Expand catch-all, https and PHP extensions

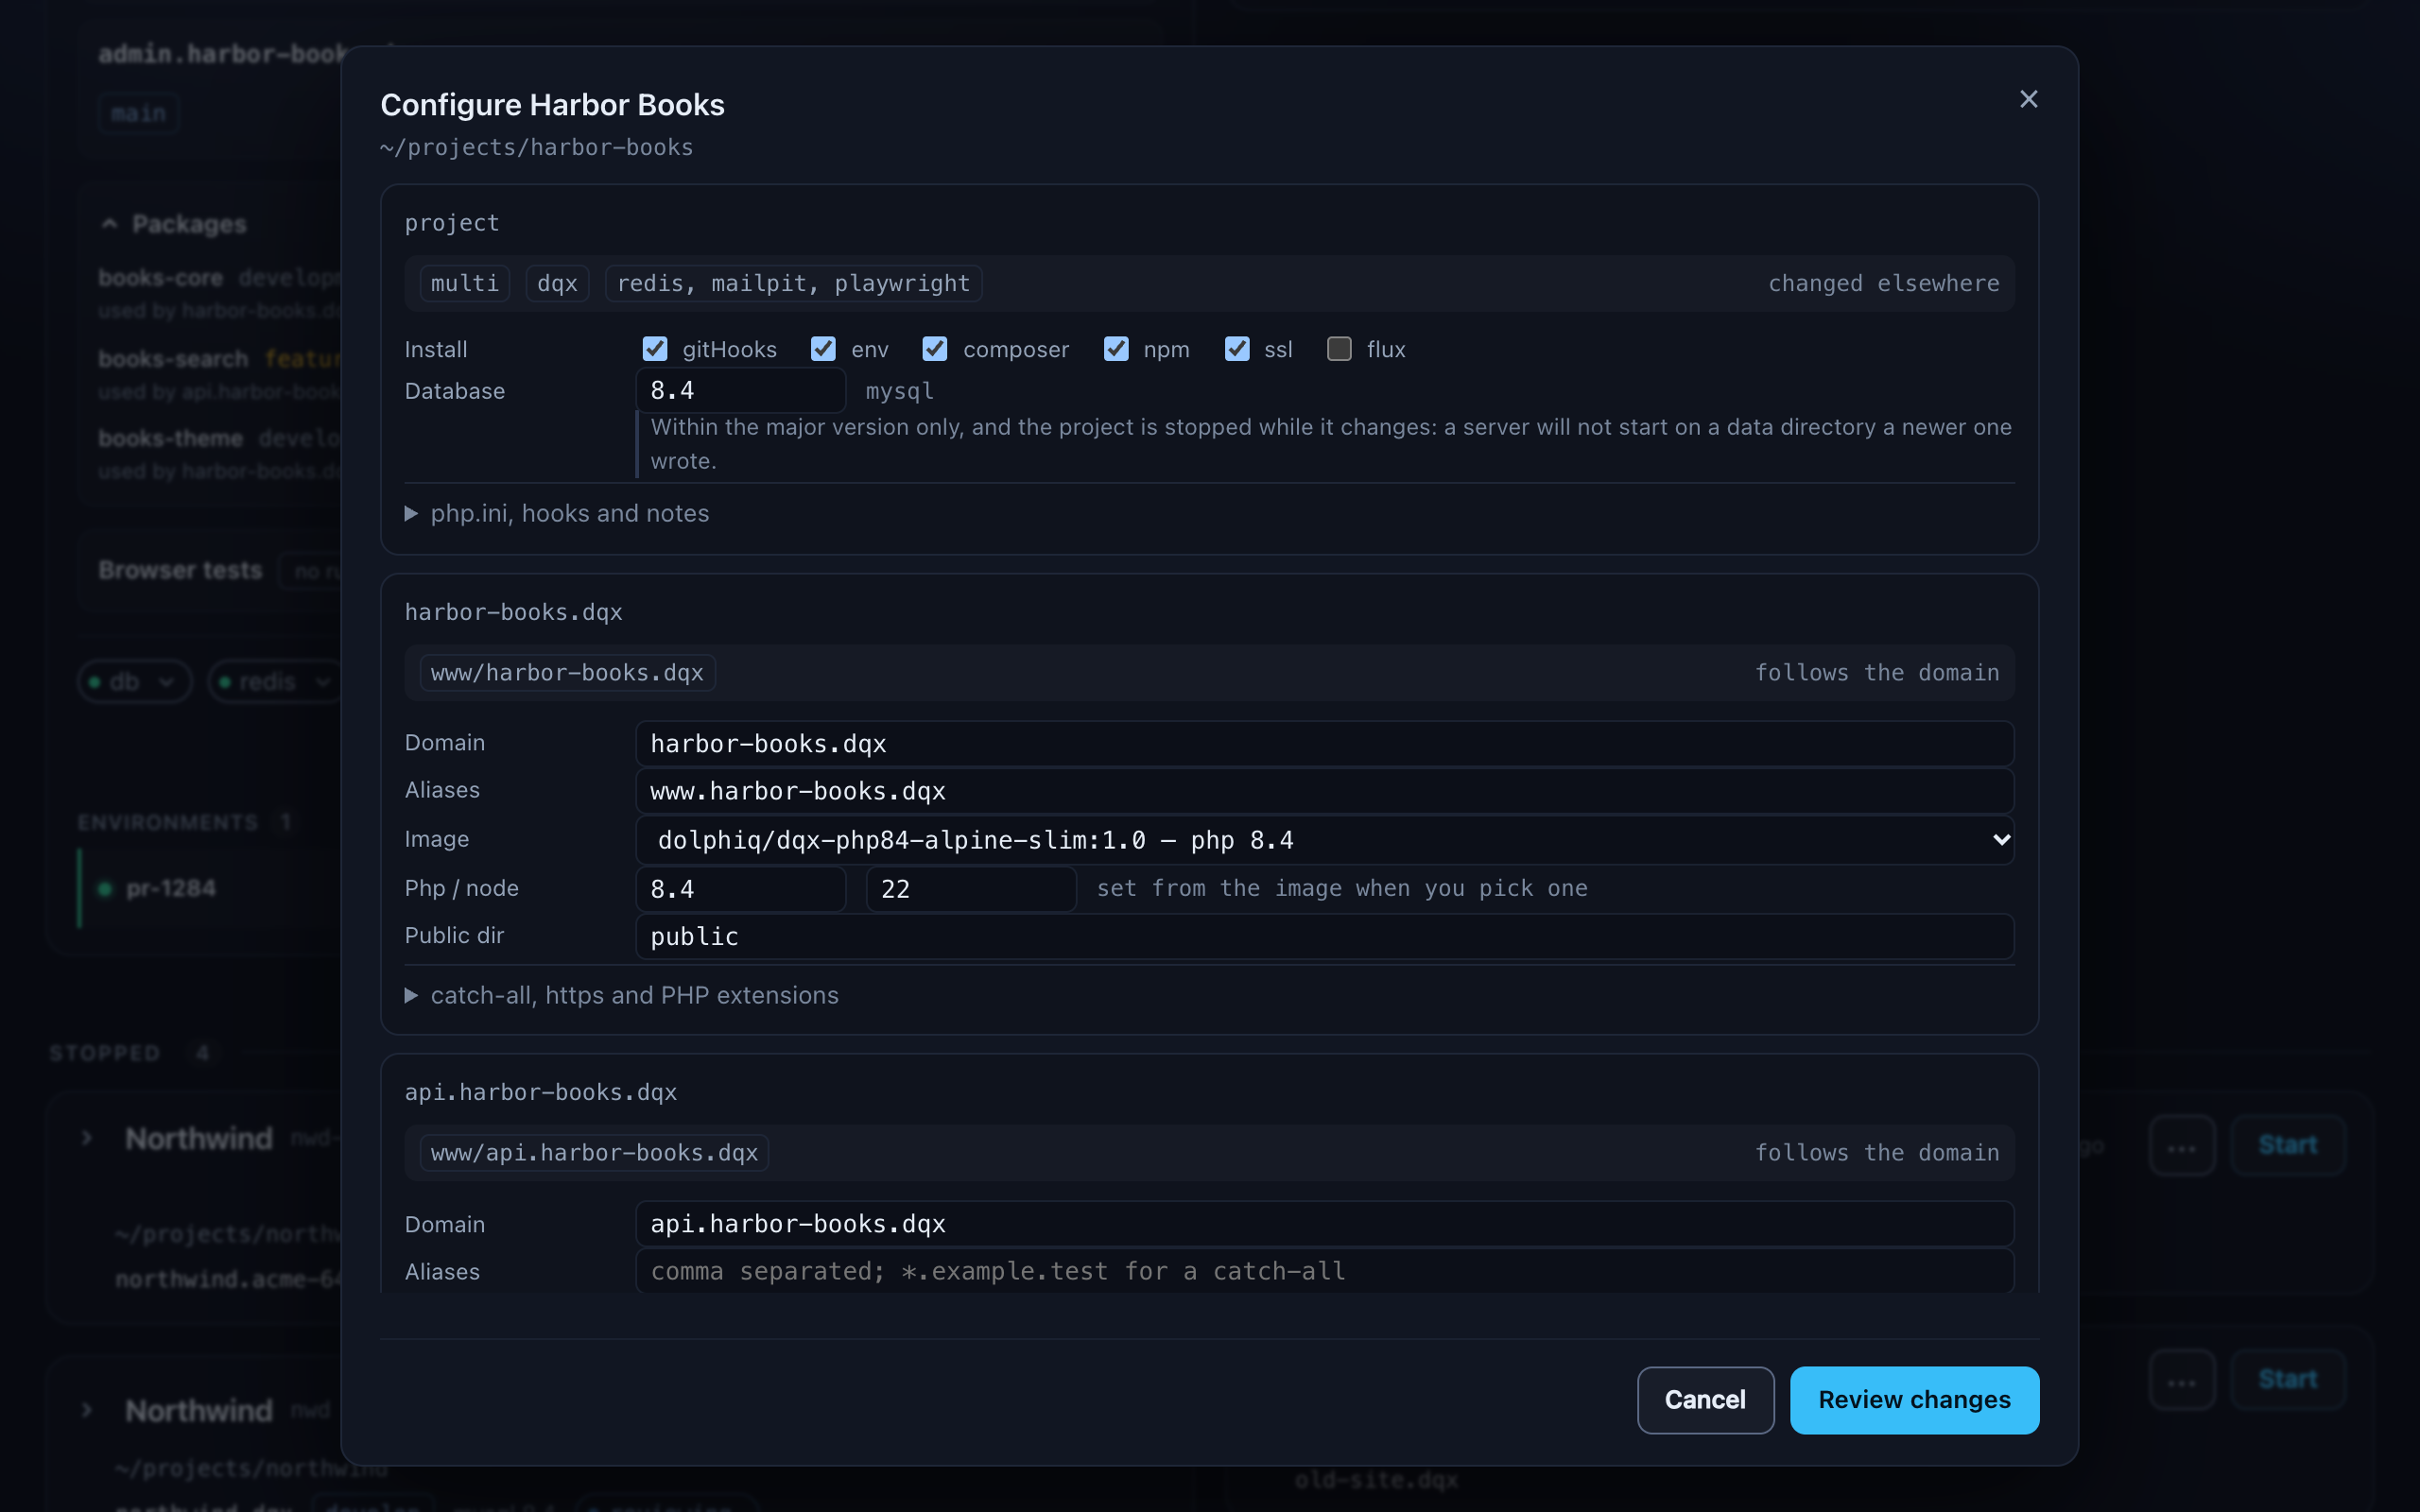click(621, 995)
